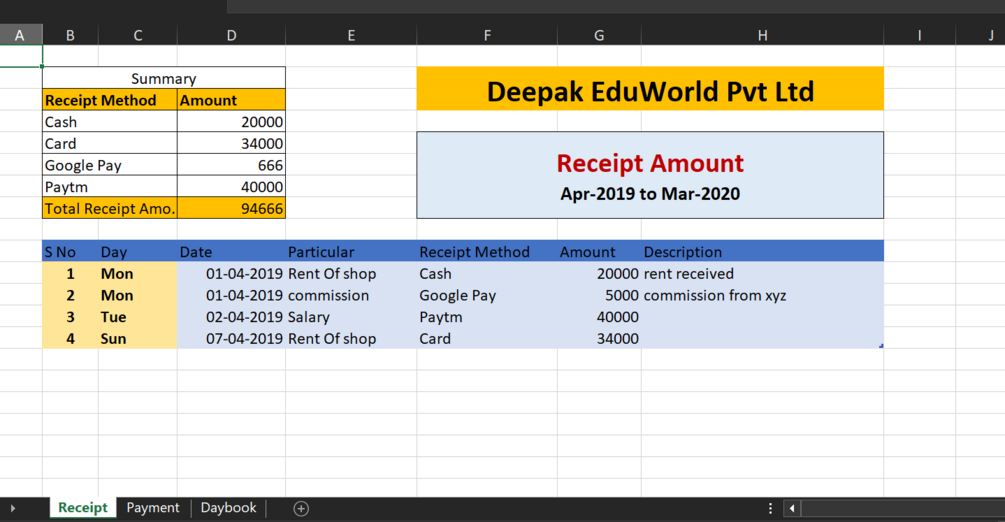Select the total value 94666
The width and height of the screenshot is (1005, 522).
(231, 208)
